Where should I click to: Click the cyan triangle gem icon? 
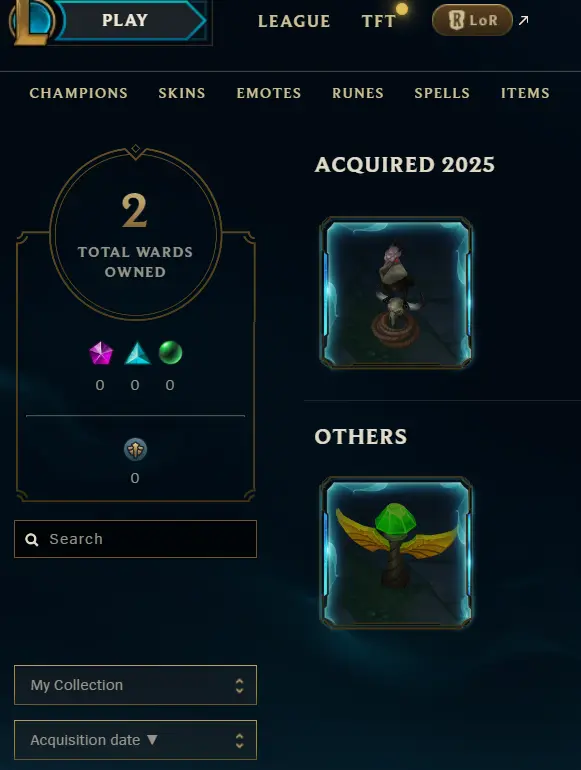(x=137, y=353)
